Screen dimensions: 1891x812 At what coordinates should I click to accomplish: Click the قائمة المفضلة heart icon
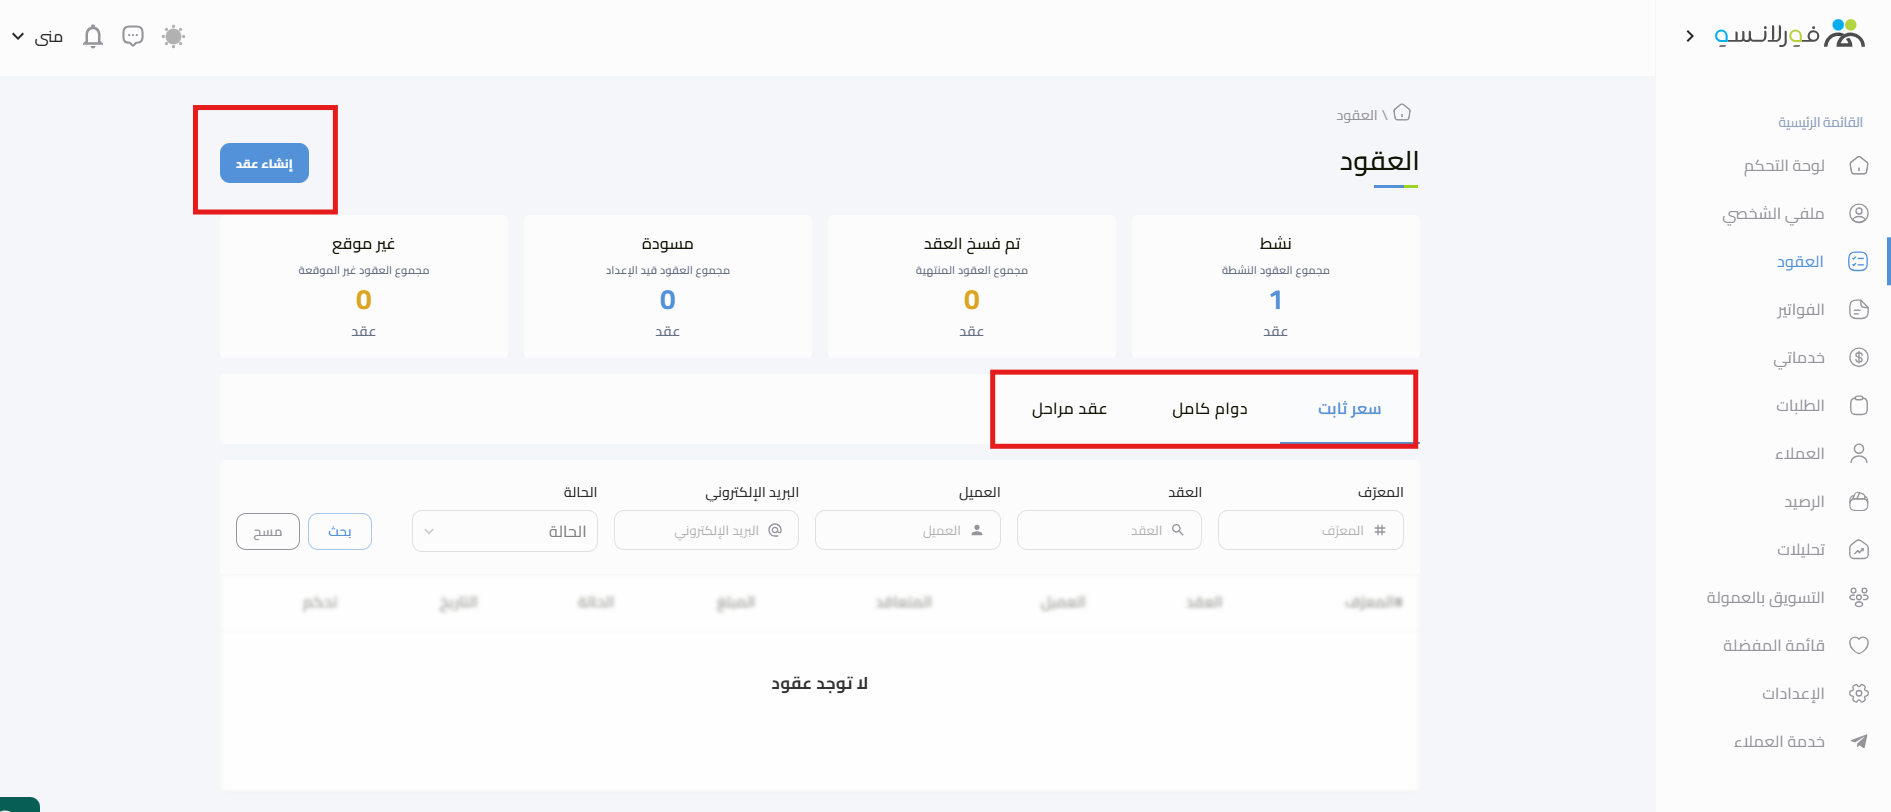click(x=1859, y=646)
